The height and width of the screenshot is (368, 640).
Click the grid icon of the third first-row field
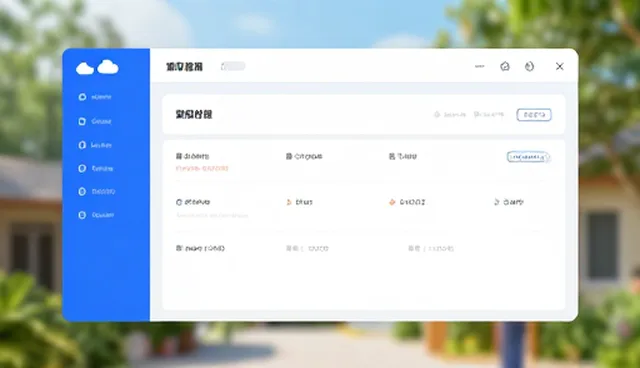[392, 156]
